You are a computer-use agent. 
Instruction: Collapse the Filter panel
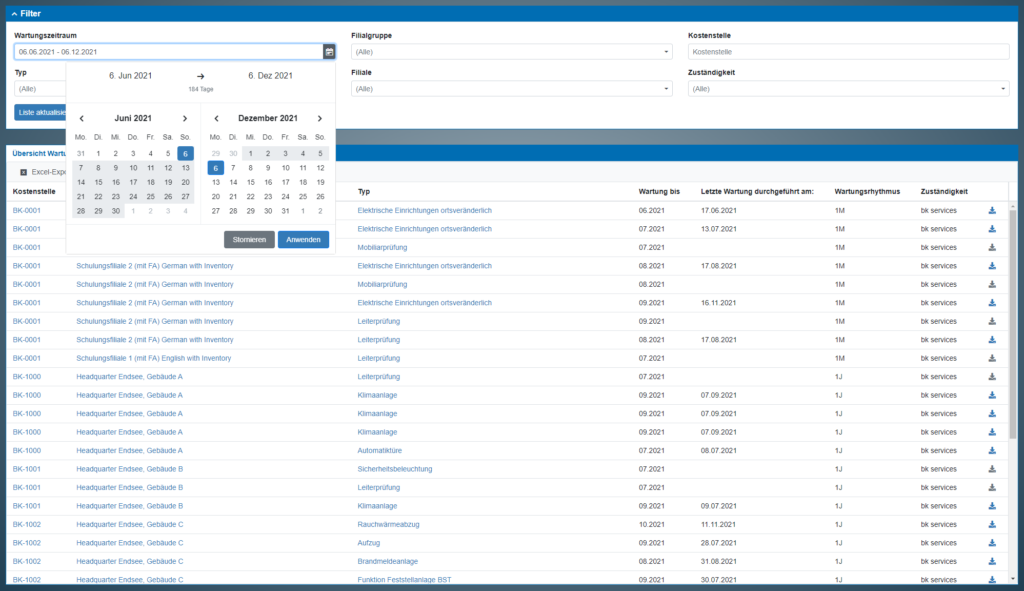coord(27,14)
